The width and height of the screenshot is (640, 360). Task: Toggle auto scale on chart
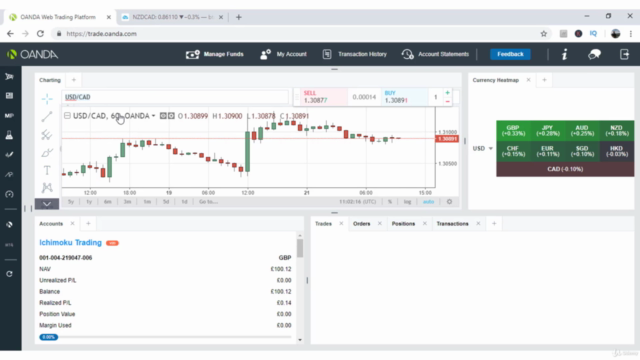click(x=428, y=202)
